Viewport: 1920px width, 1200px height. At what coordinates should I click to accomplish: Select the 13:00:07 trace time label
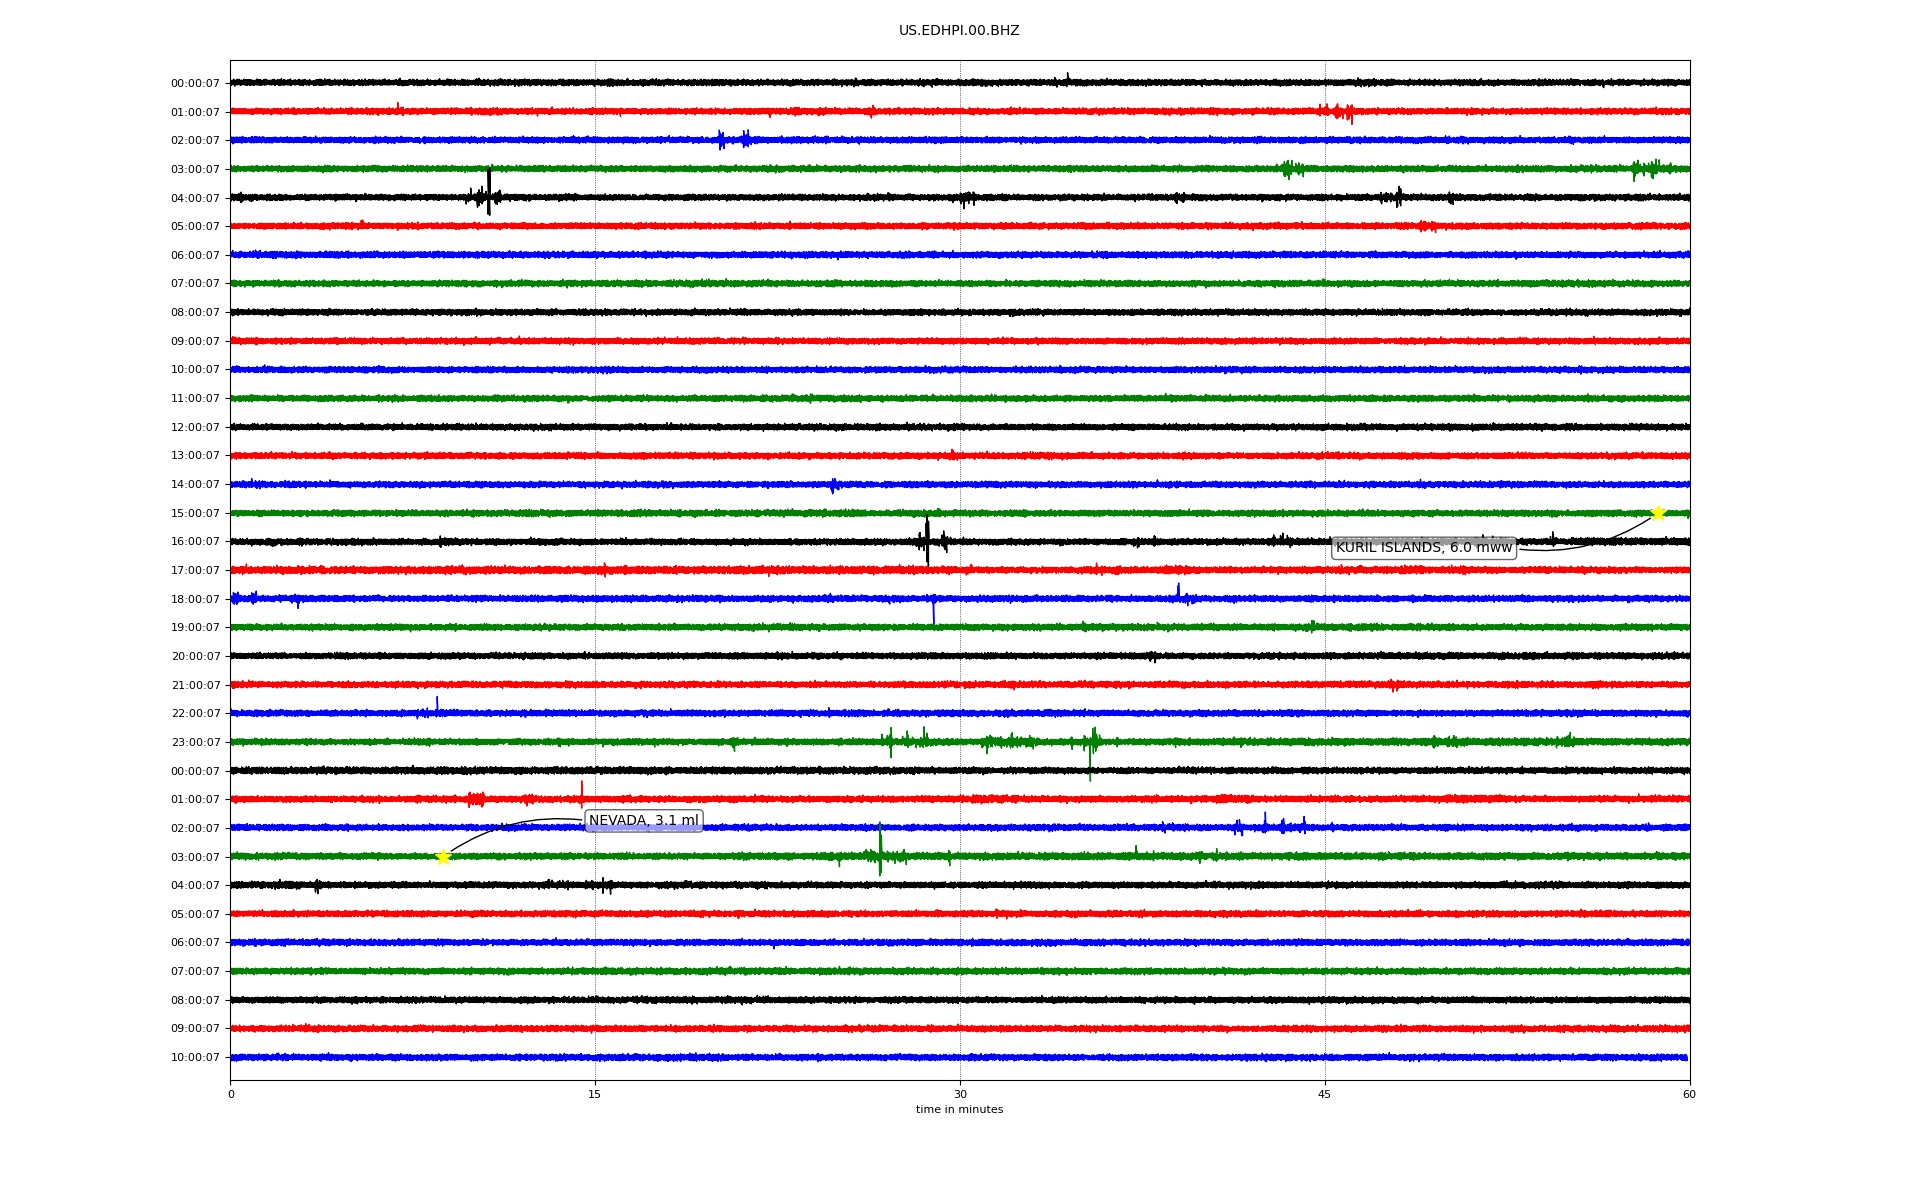(195, 456)
